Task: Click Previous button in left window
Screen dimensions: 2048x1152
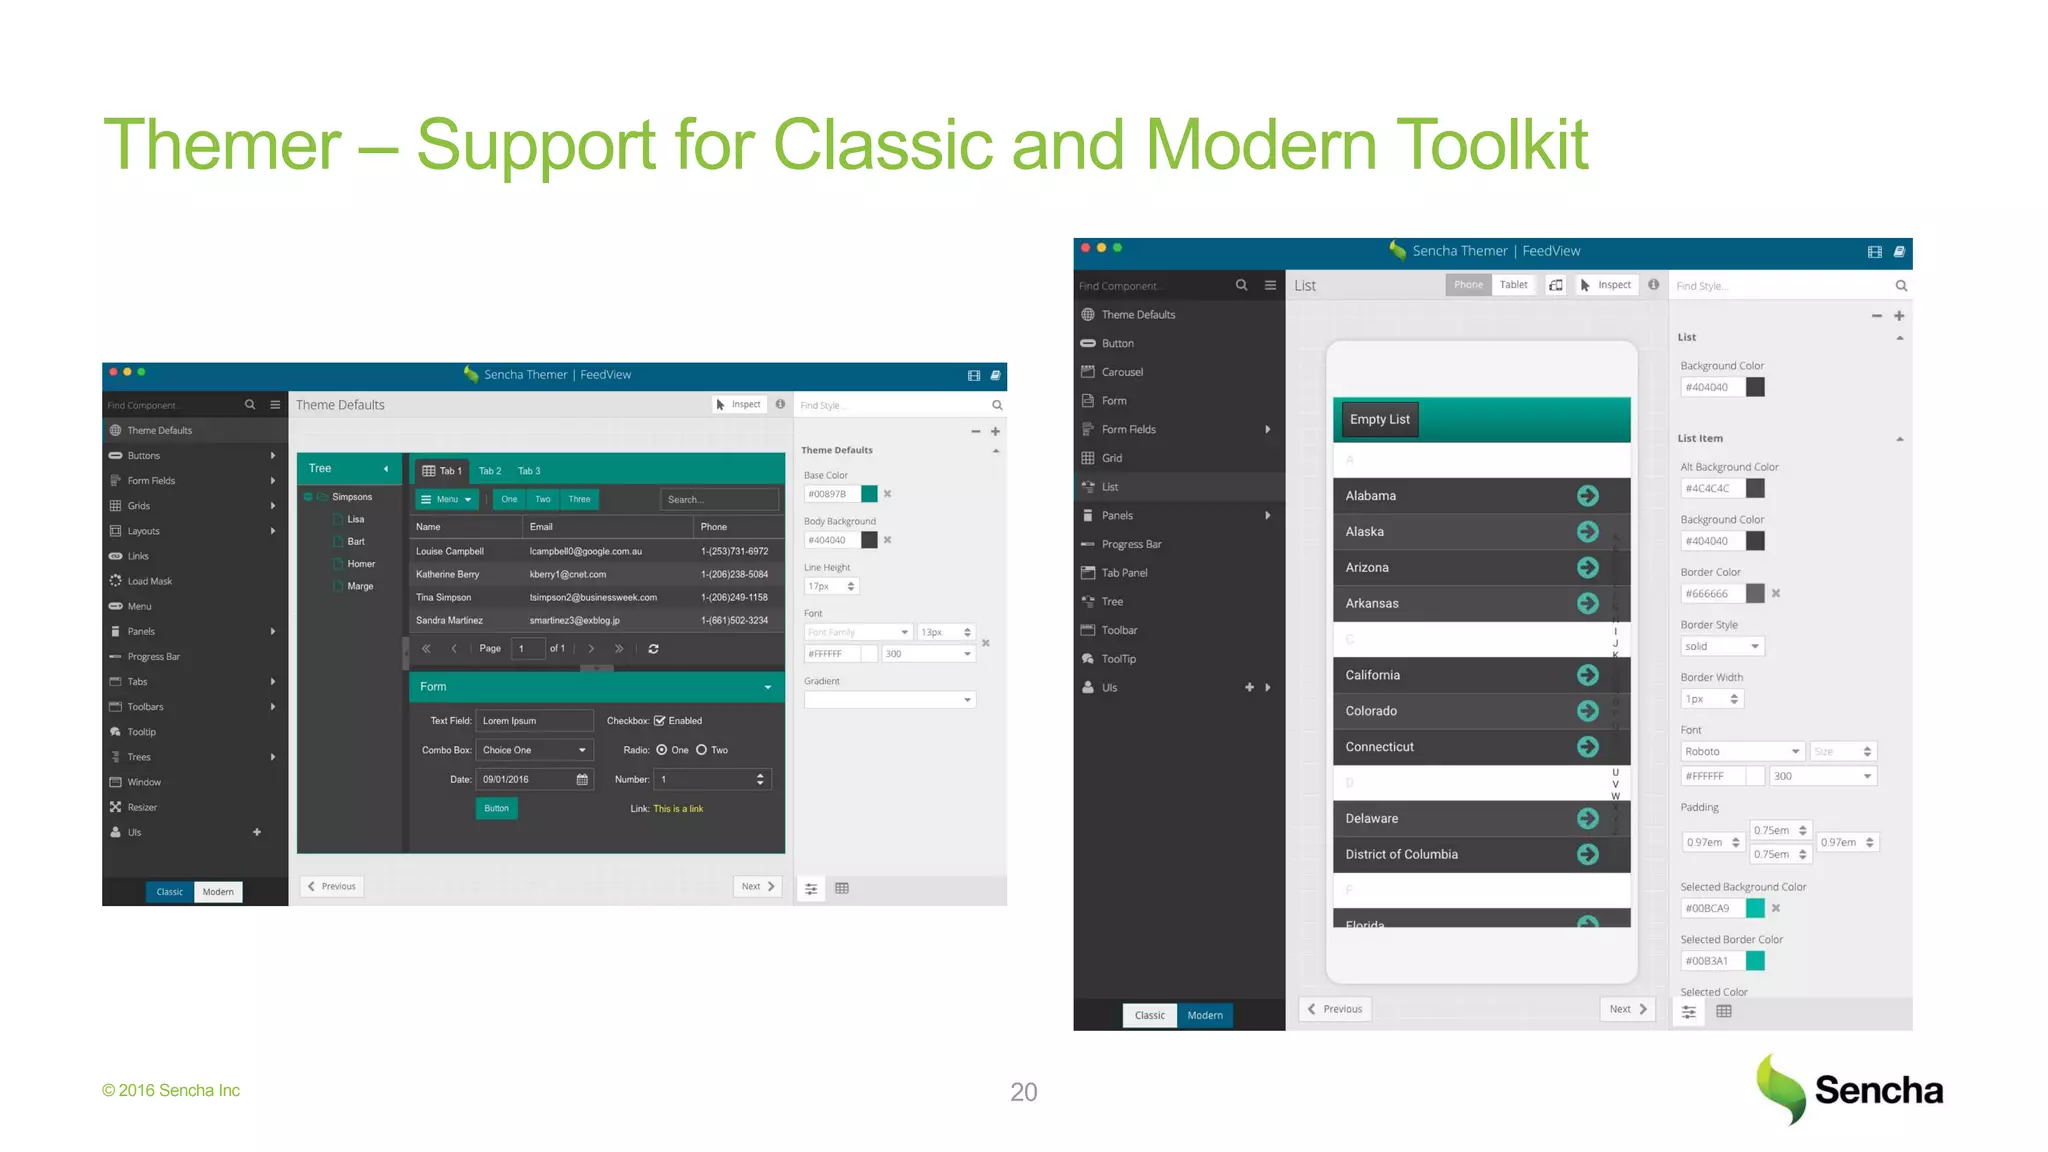Action: pos(332,886)
